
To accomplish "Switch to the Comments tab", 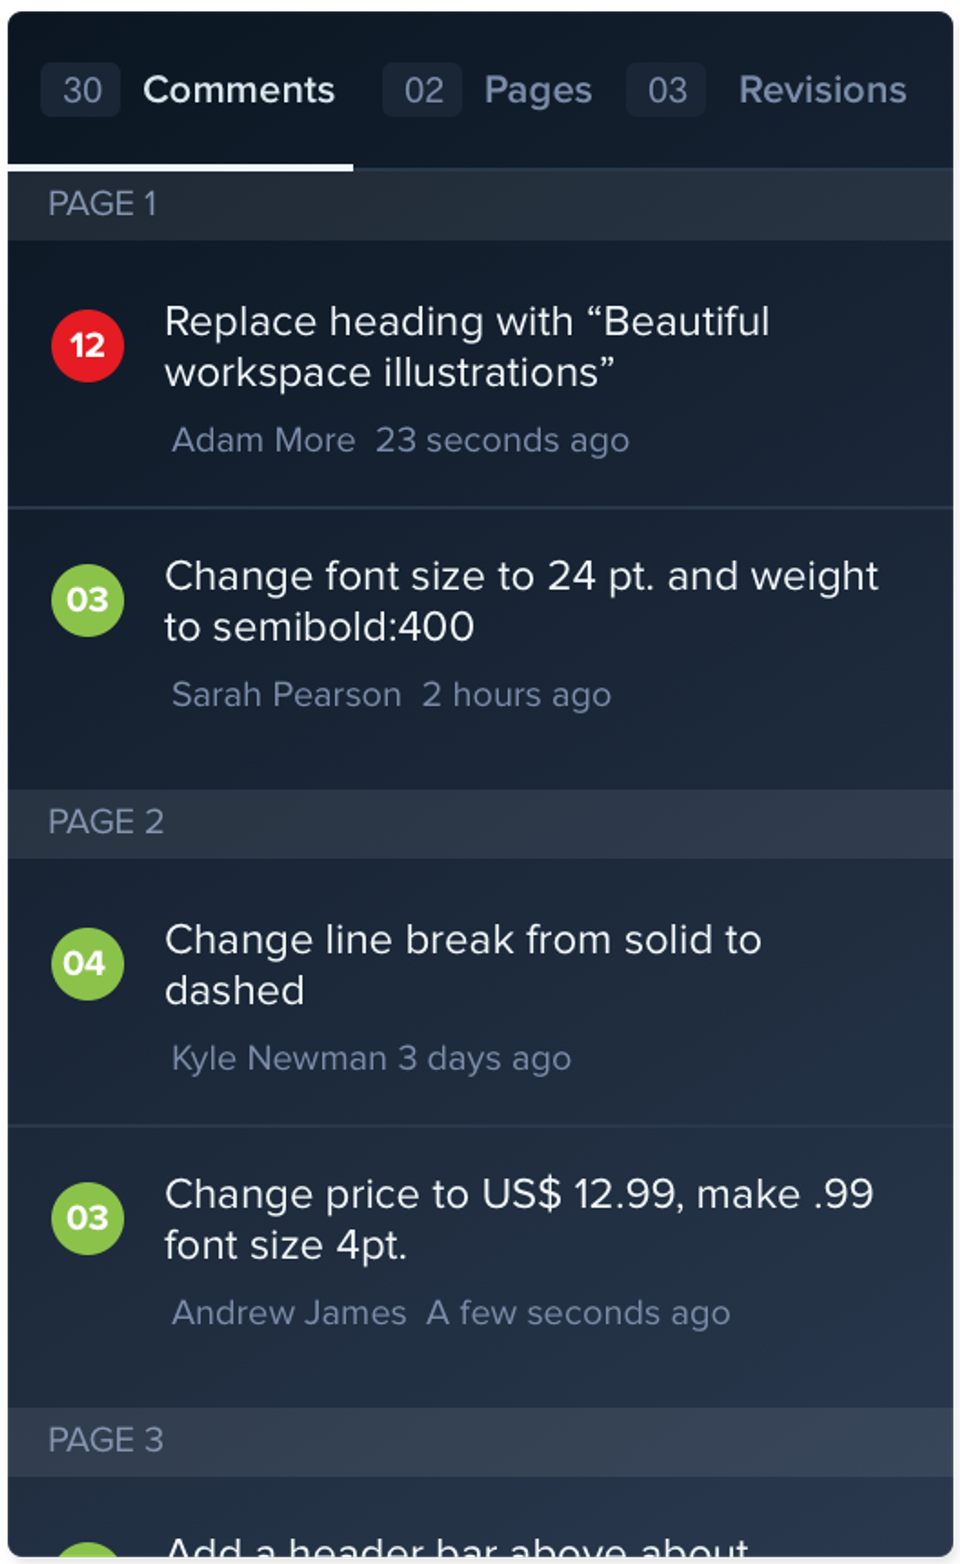I will coord(239,90).
